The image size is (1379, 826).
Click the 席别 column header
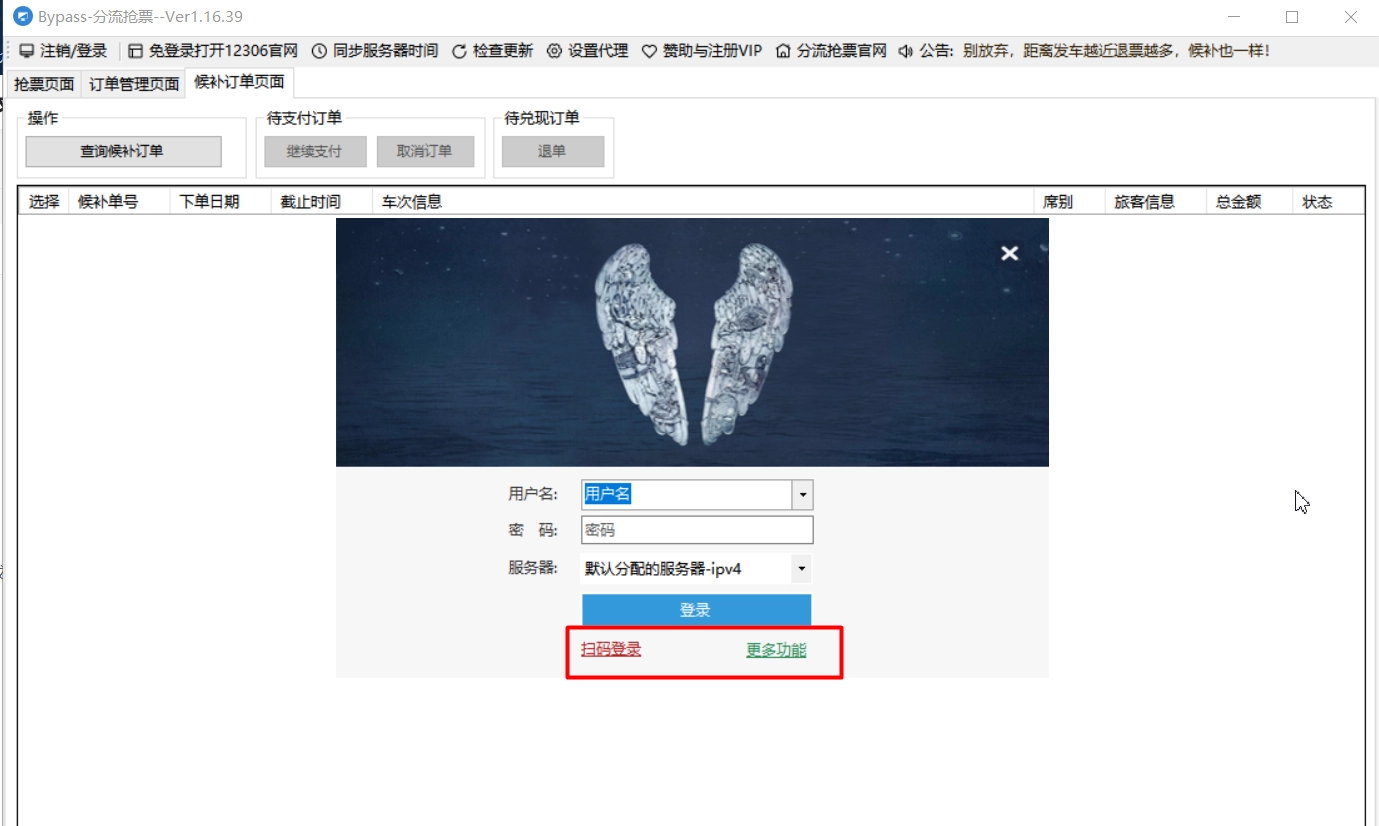point(1069,202)
